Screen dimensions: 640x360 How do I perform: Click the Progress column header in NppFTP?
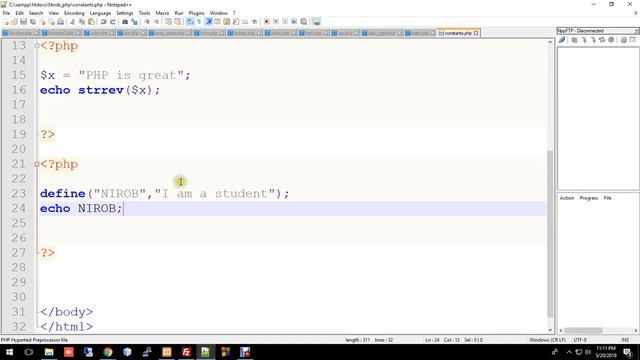click(589, 198)
